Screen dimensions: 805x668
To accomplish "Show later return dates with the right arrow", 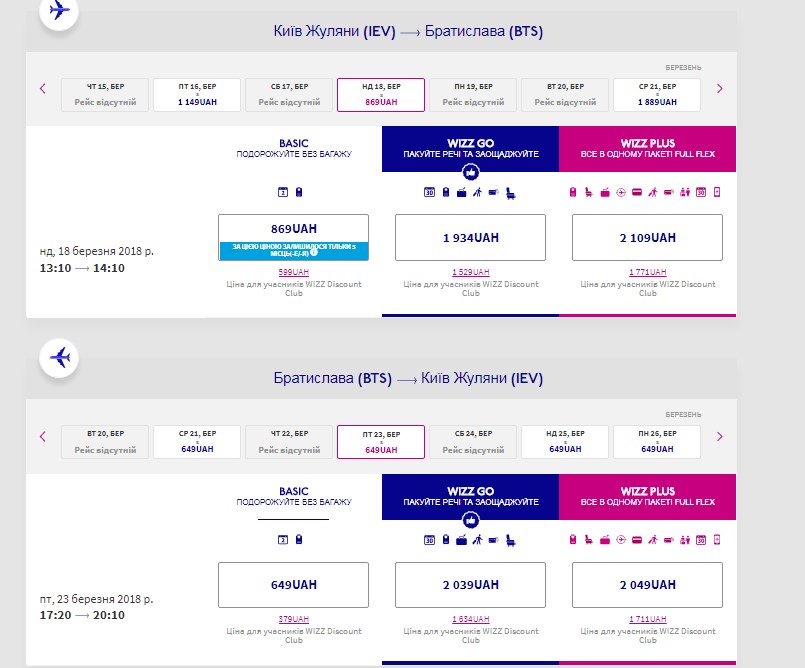I will [x=719, y=436].
